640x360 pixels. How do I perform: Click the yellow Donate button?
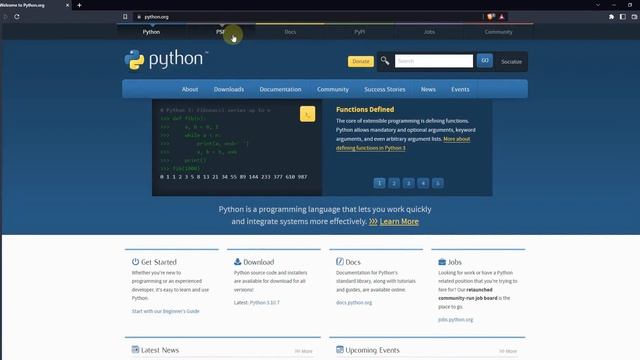(x=361, y=61)
